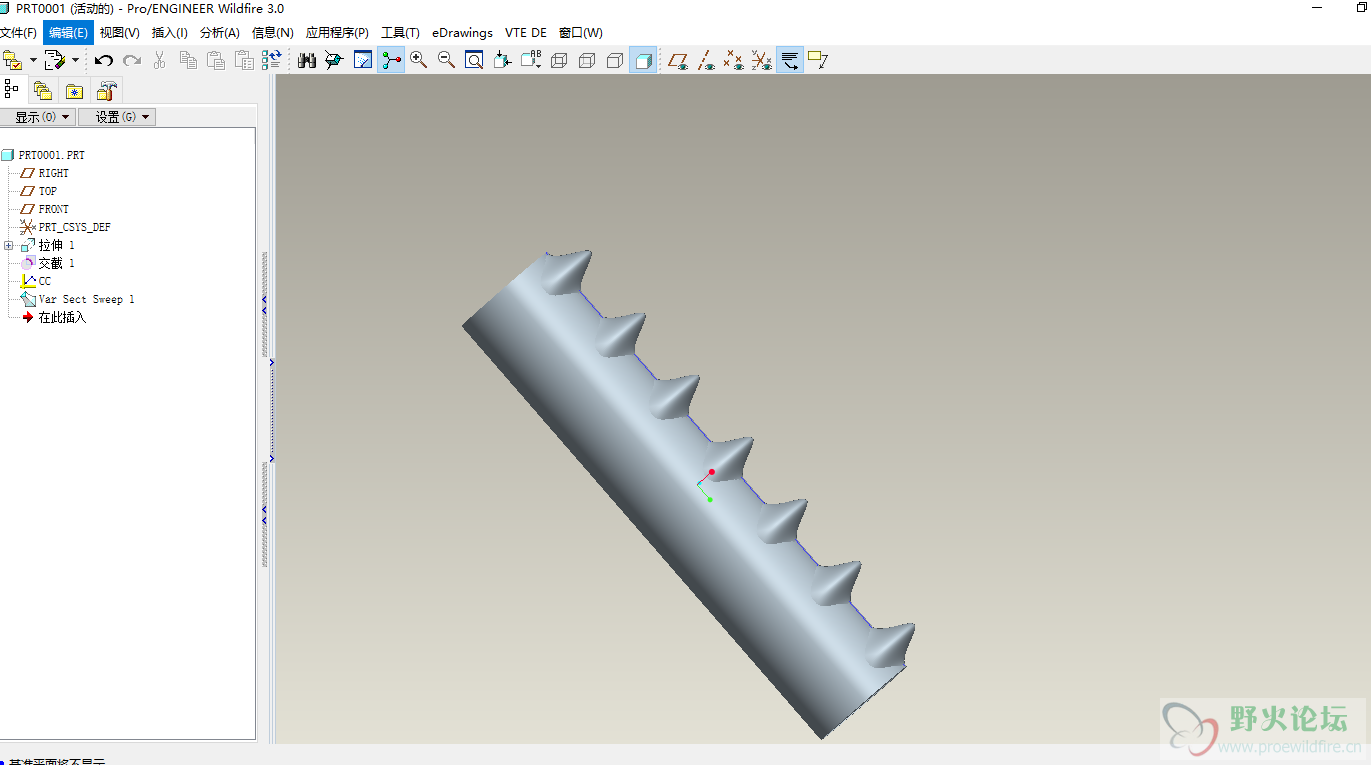Switch to the Folder Browser tab
Screen dimensions: 1371x765
43,91
